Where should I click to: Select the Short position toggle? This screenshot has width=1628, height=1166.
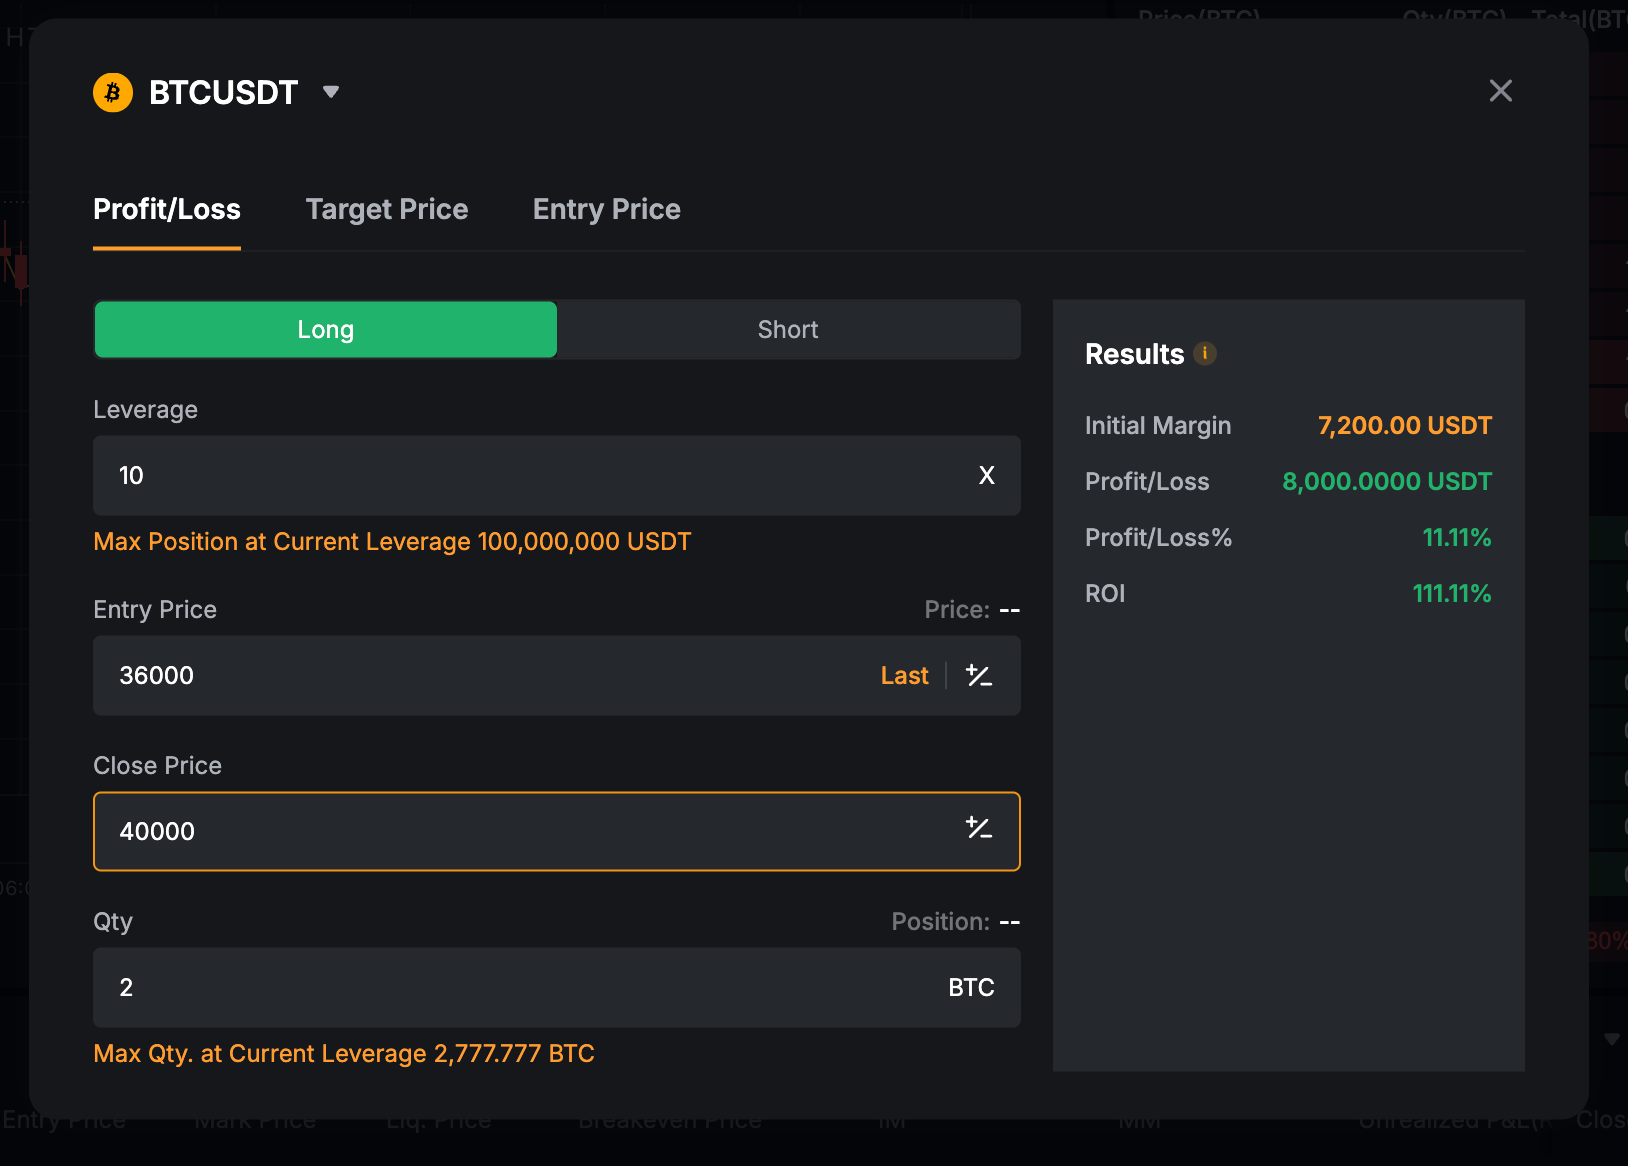788,330
